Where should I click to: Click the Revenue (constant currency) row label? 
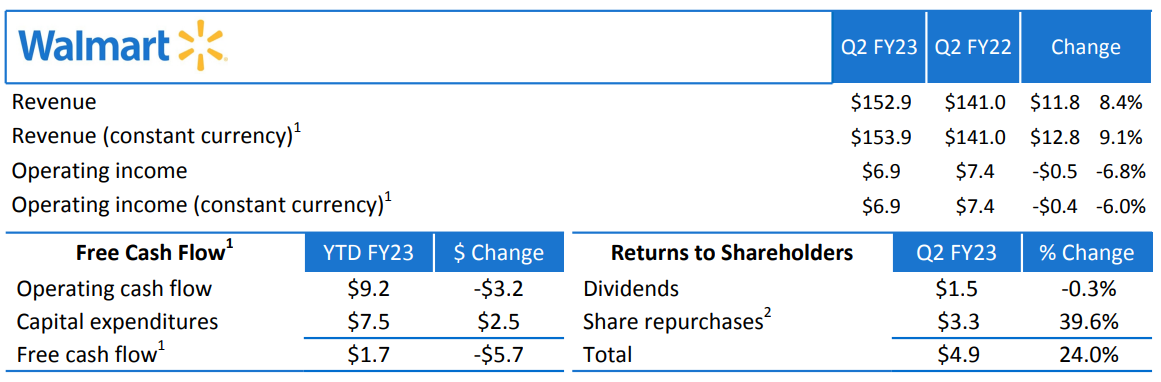(155, 135)
